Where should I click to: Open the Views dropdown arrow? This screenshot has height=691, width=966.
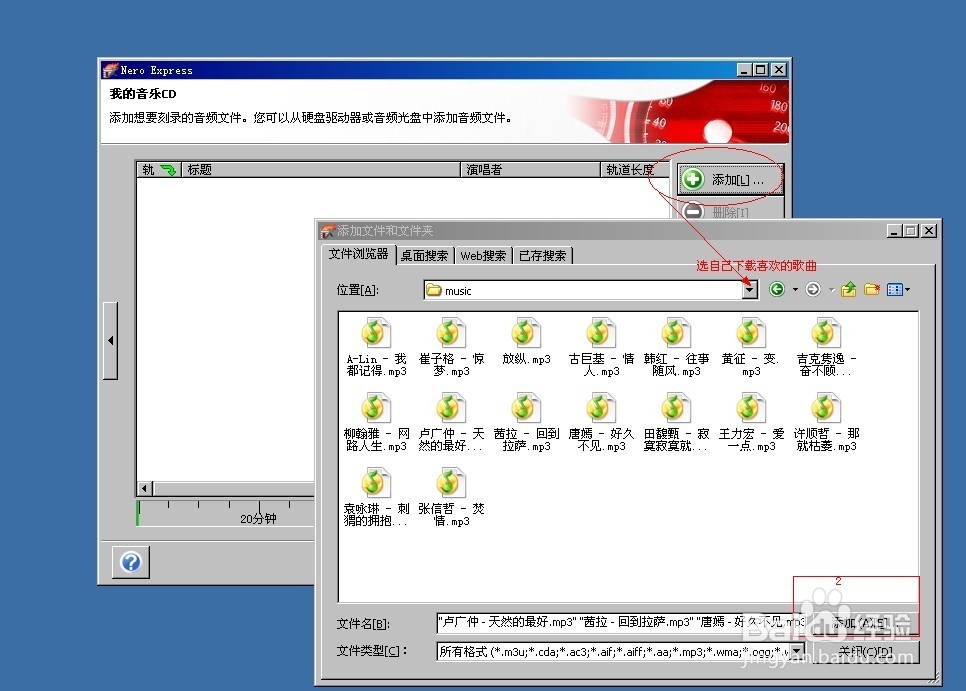click(x=906, y=288)
